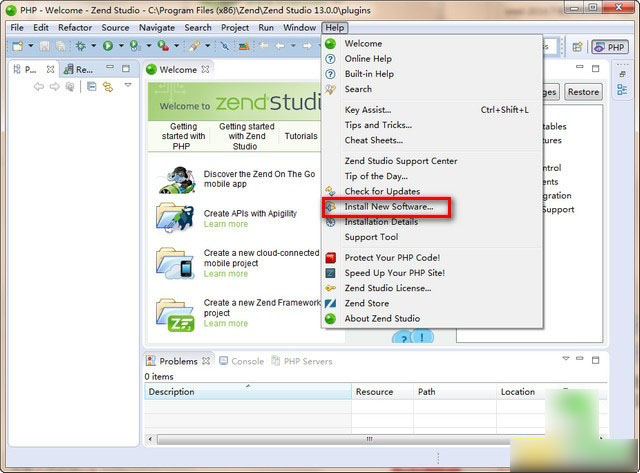Click the Forward navigation arrow in main toolbar
This screenshot has height=473, width=640.
click(307, 46)
